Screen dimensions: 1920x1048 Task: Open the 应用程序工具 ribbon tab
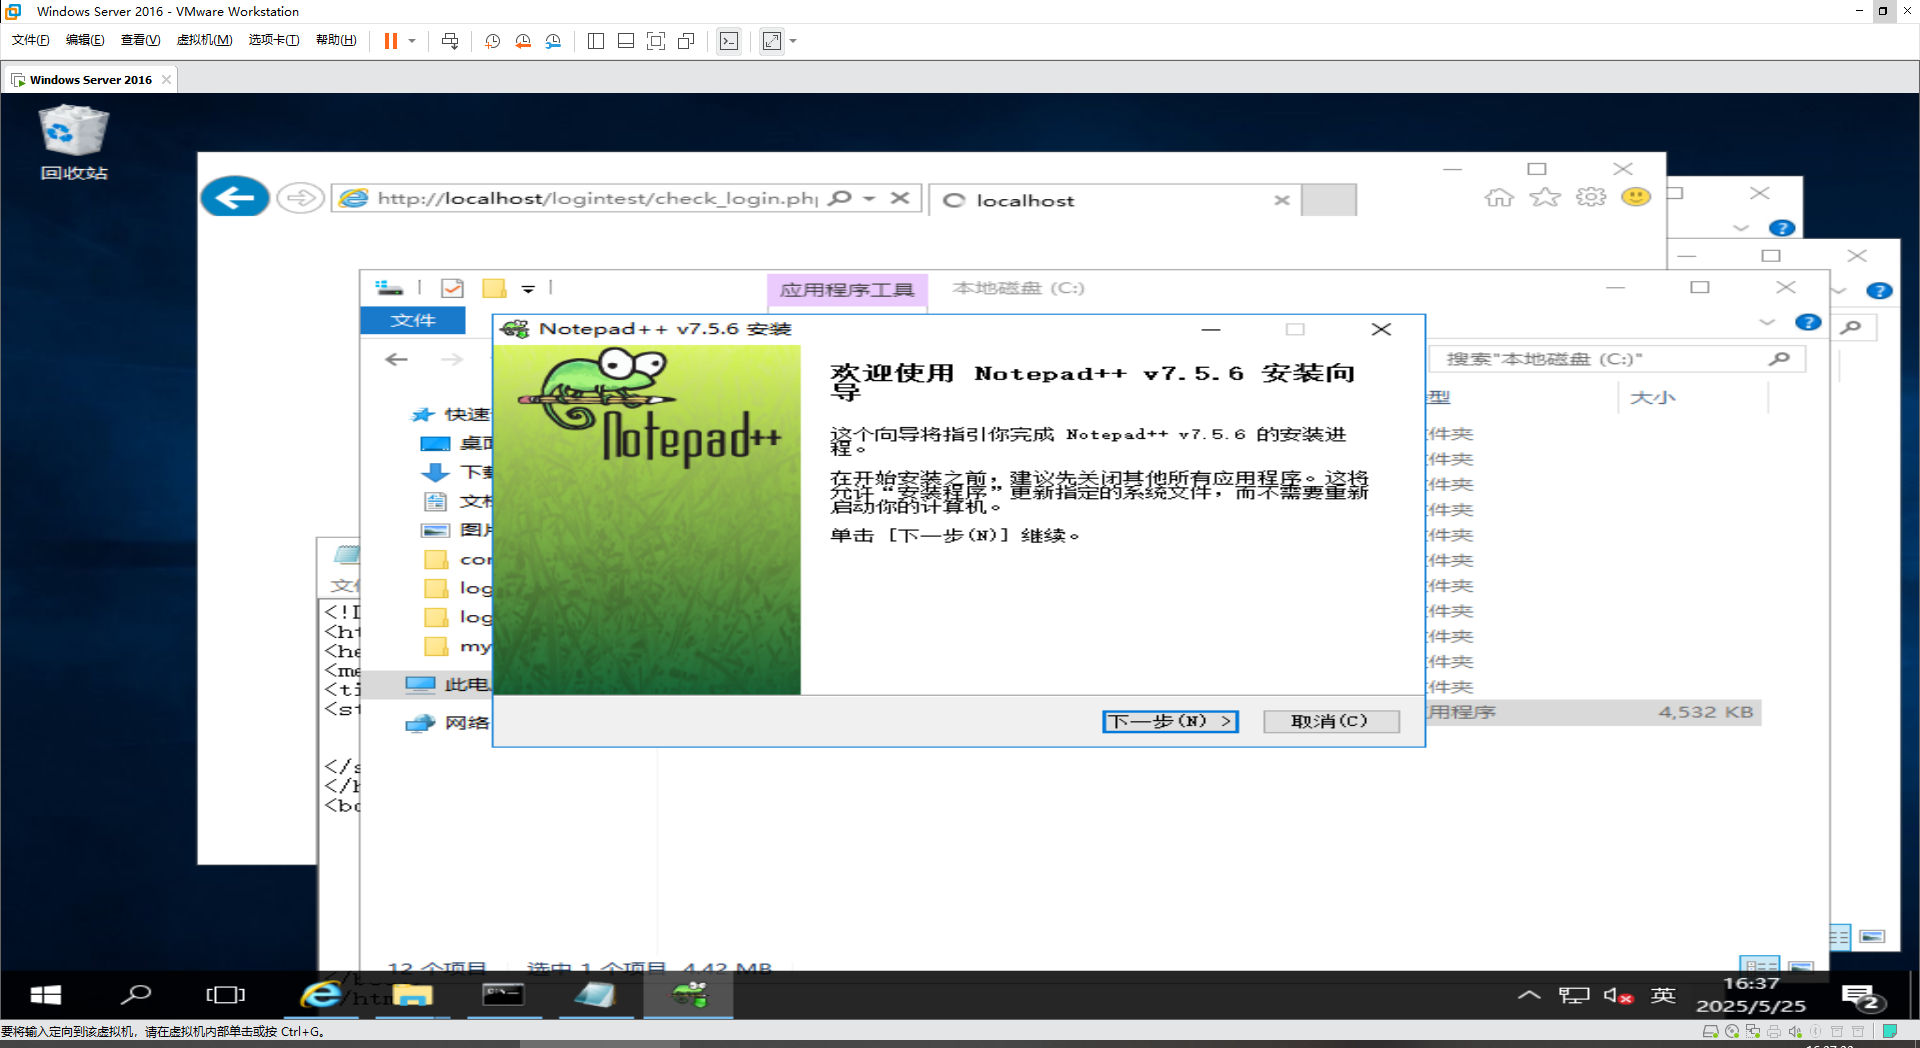[847, 290]
